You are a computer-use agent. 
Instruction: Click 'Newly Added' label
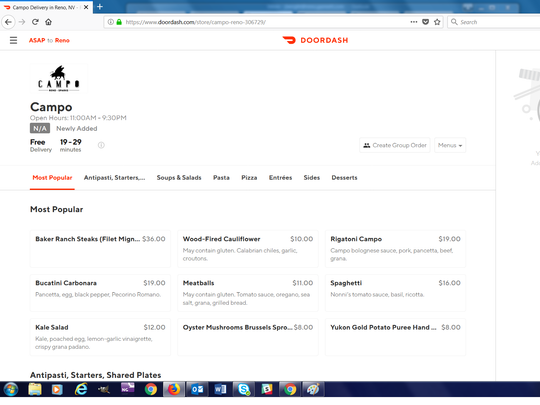tap(77, 128)
